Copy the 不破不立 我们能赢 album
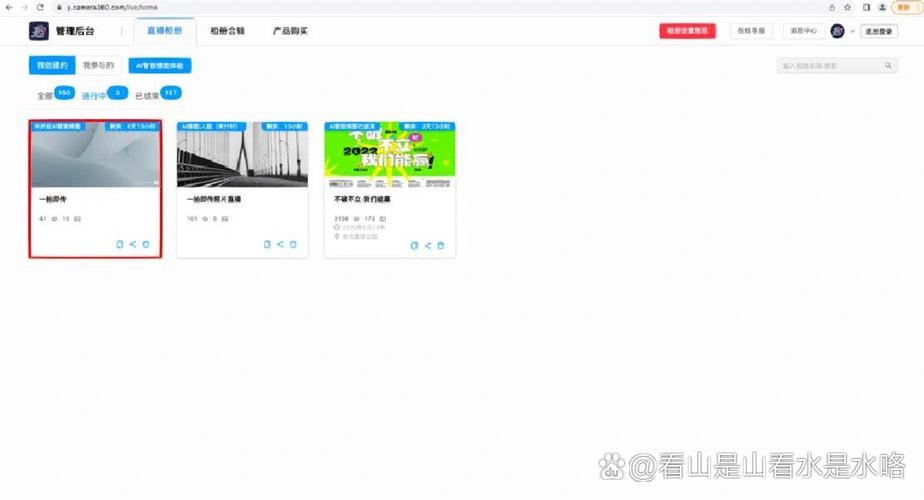 (414, 245)
